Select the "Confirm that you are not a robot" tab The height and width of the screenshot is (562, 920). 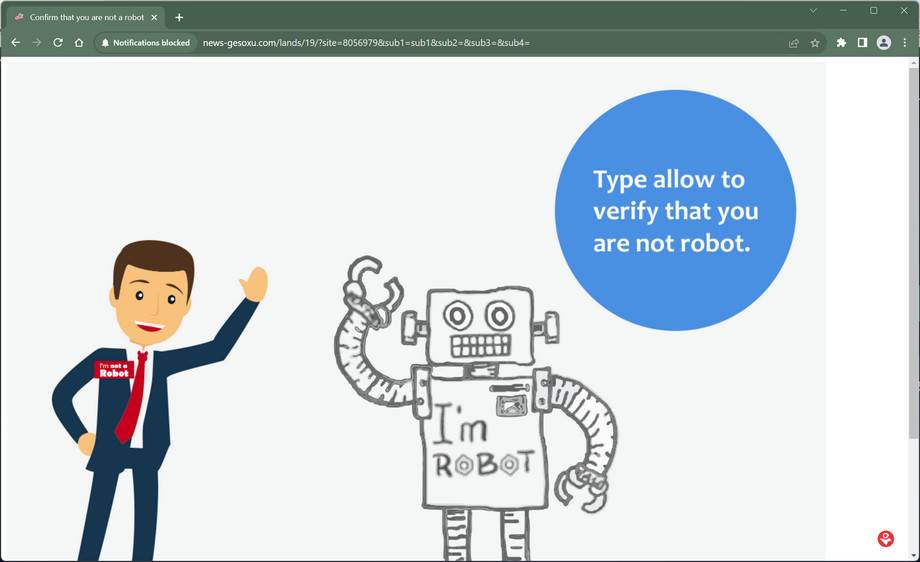tap(86, 18)
